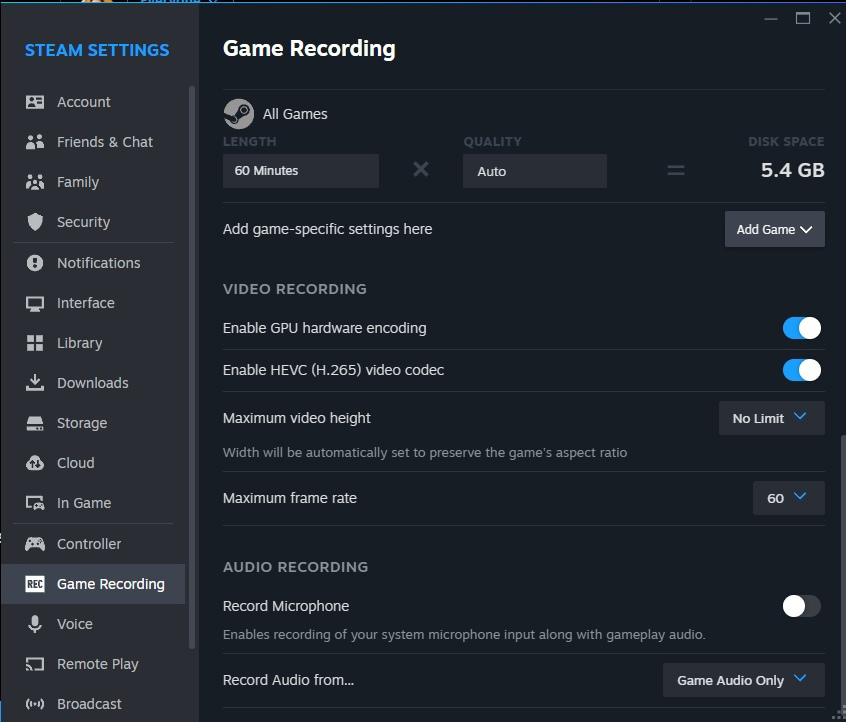Click the All Games label

[x=295, y=114]
